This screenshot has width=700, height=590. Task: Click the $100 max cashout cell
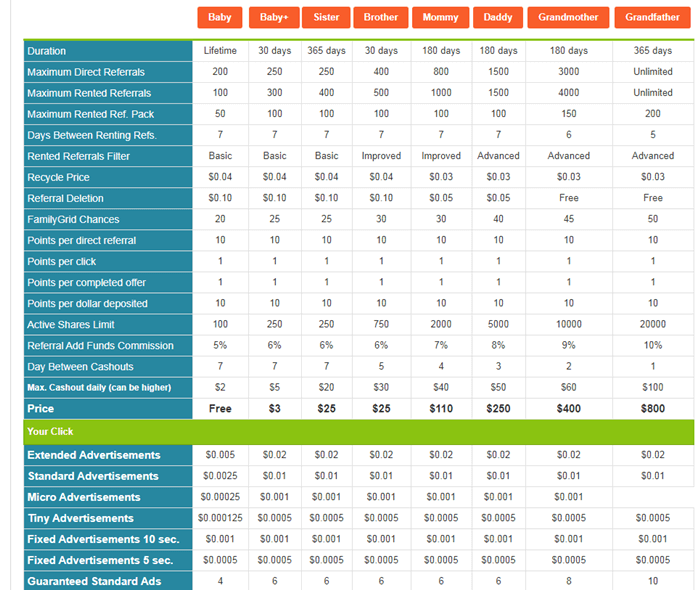tap(653, 387)
